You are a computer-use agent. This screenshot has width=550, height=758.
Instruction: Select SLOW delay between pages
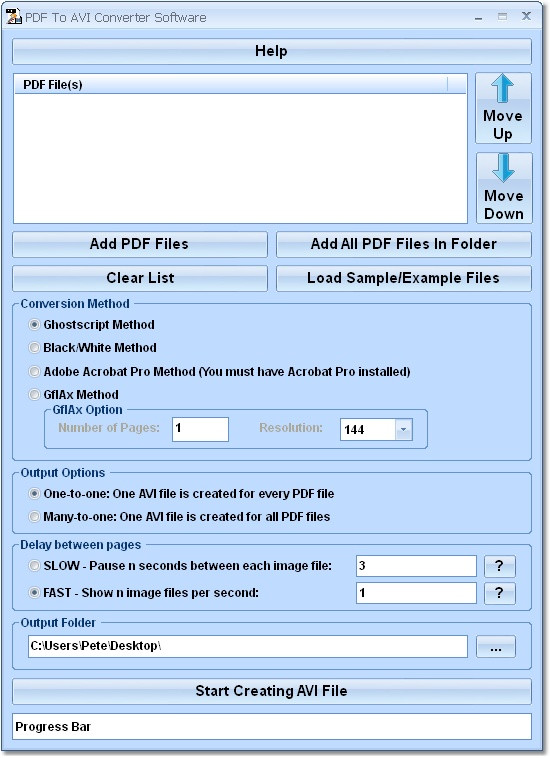[34, 566]
